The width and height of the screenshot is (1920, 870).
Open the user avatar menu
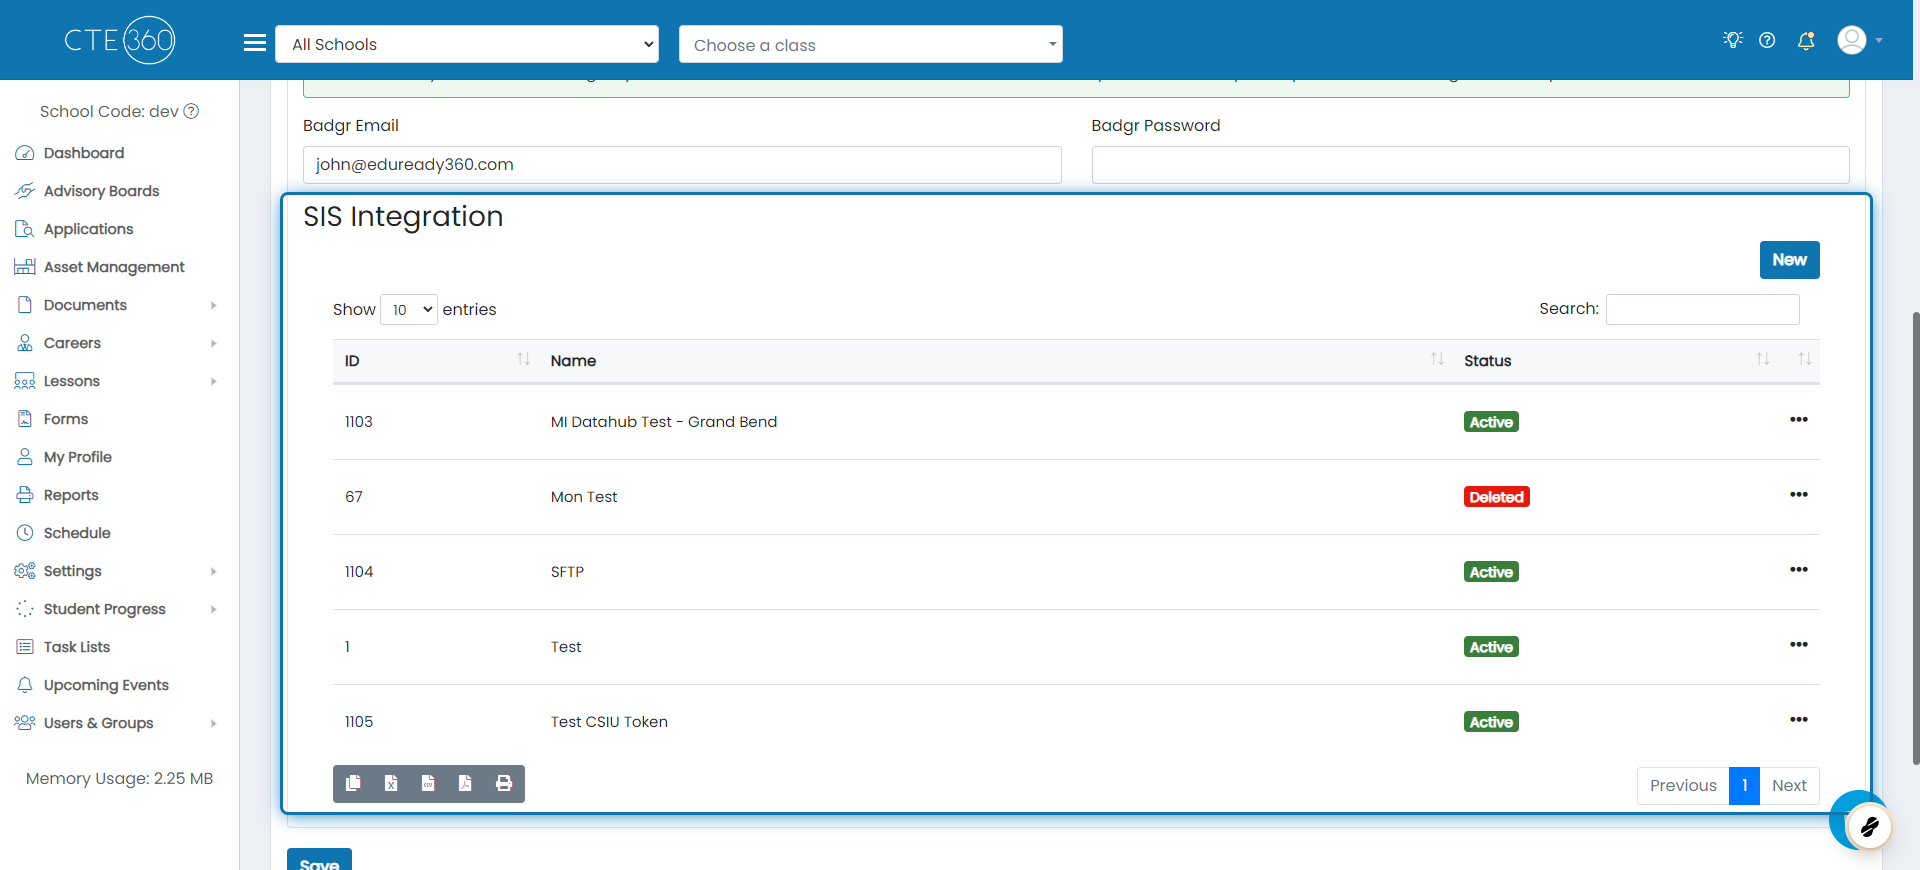(x=1860, y=40)
